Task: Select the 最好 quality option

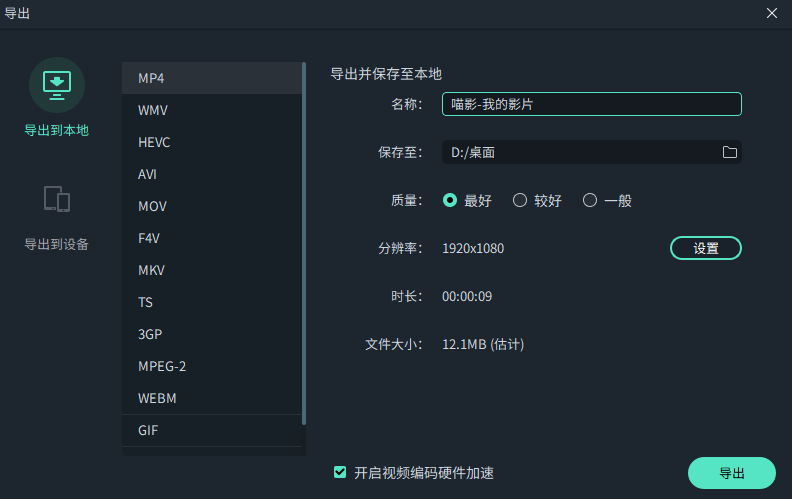Action: click(450, 200)
